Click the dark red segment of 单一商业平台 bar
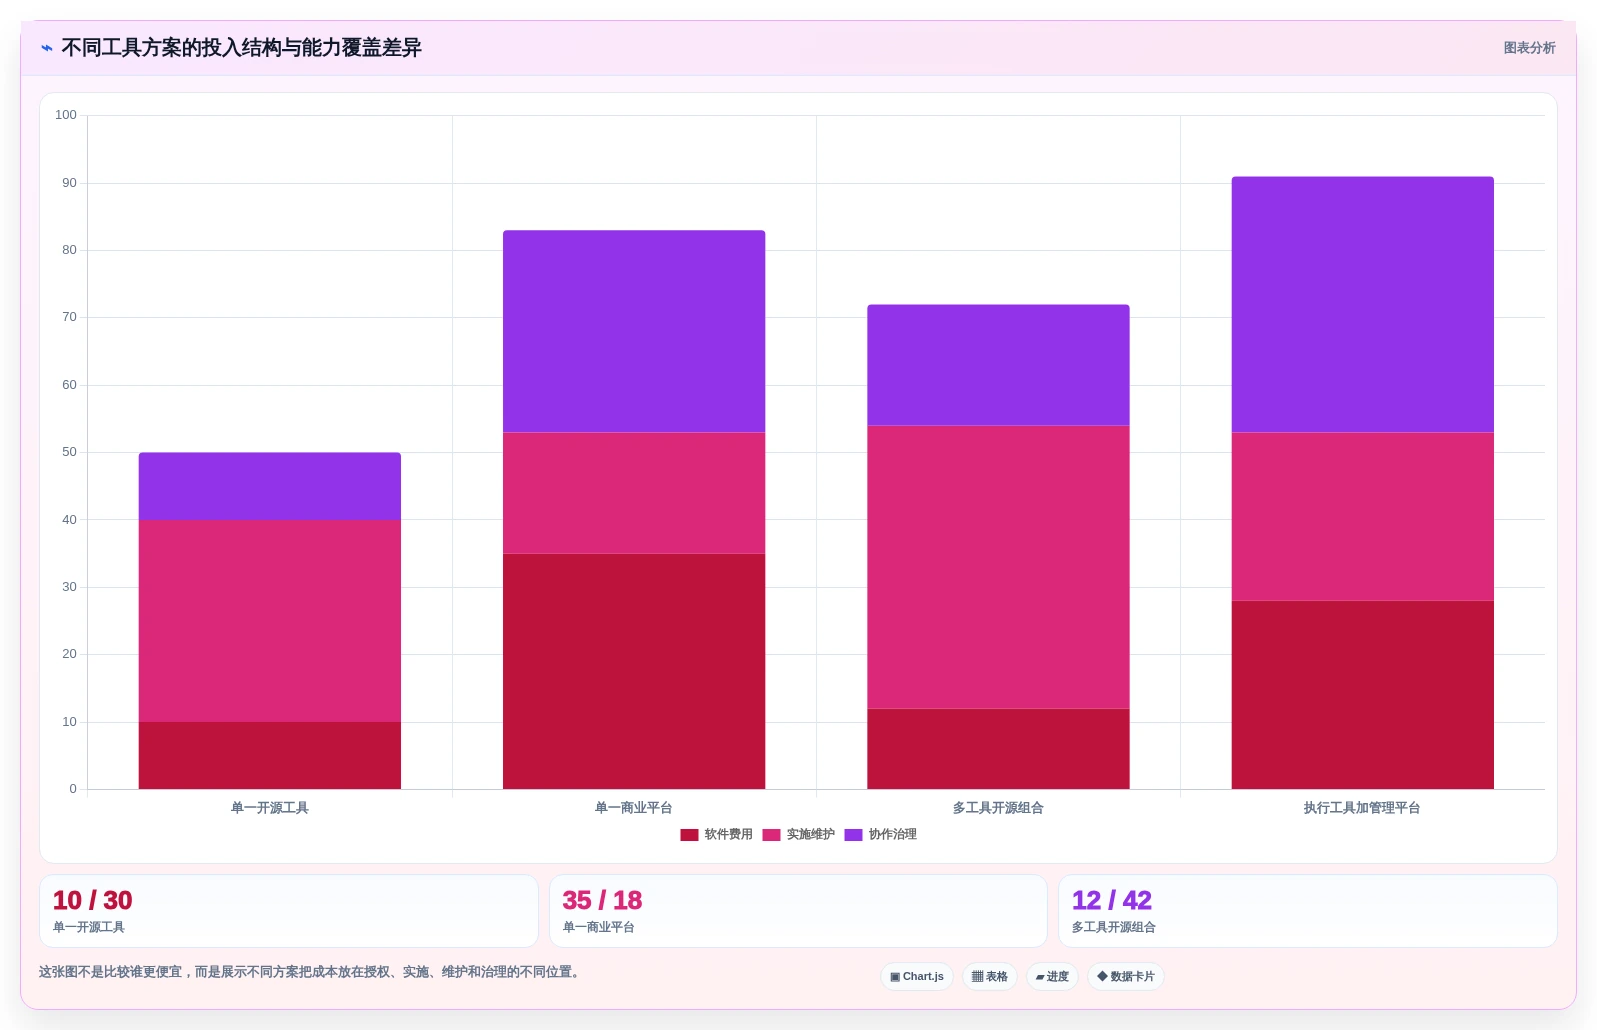 tap(634, 672)
